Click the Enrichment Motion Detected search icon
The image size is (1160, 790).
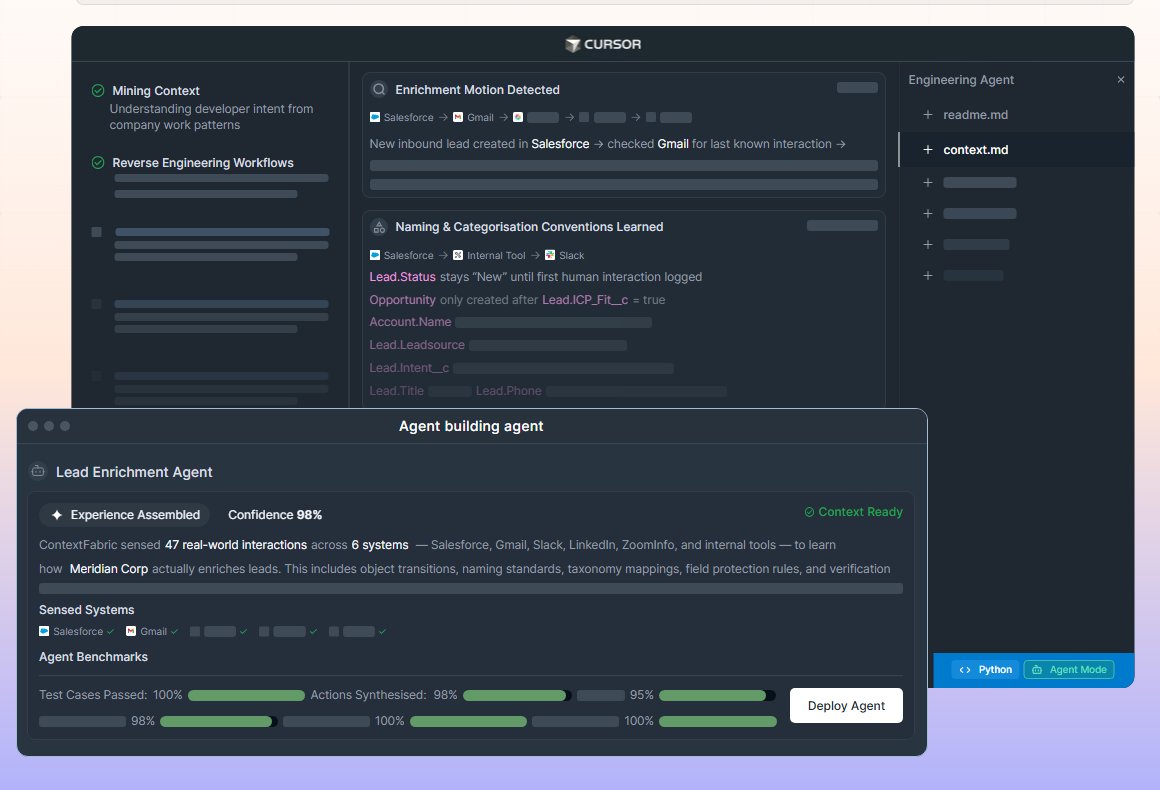379,90
